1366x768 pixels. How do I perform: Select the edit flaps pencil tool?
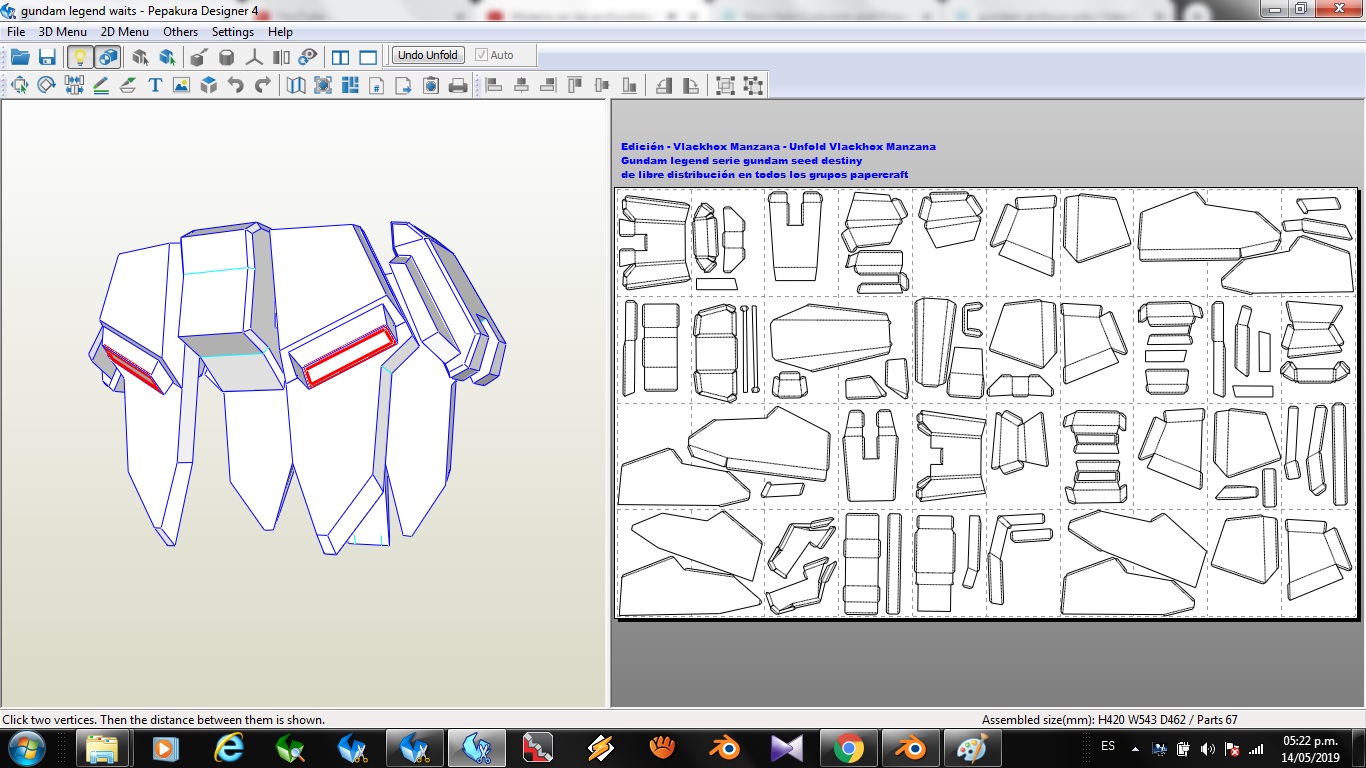(100, 85)
